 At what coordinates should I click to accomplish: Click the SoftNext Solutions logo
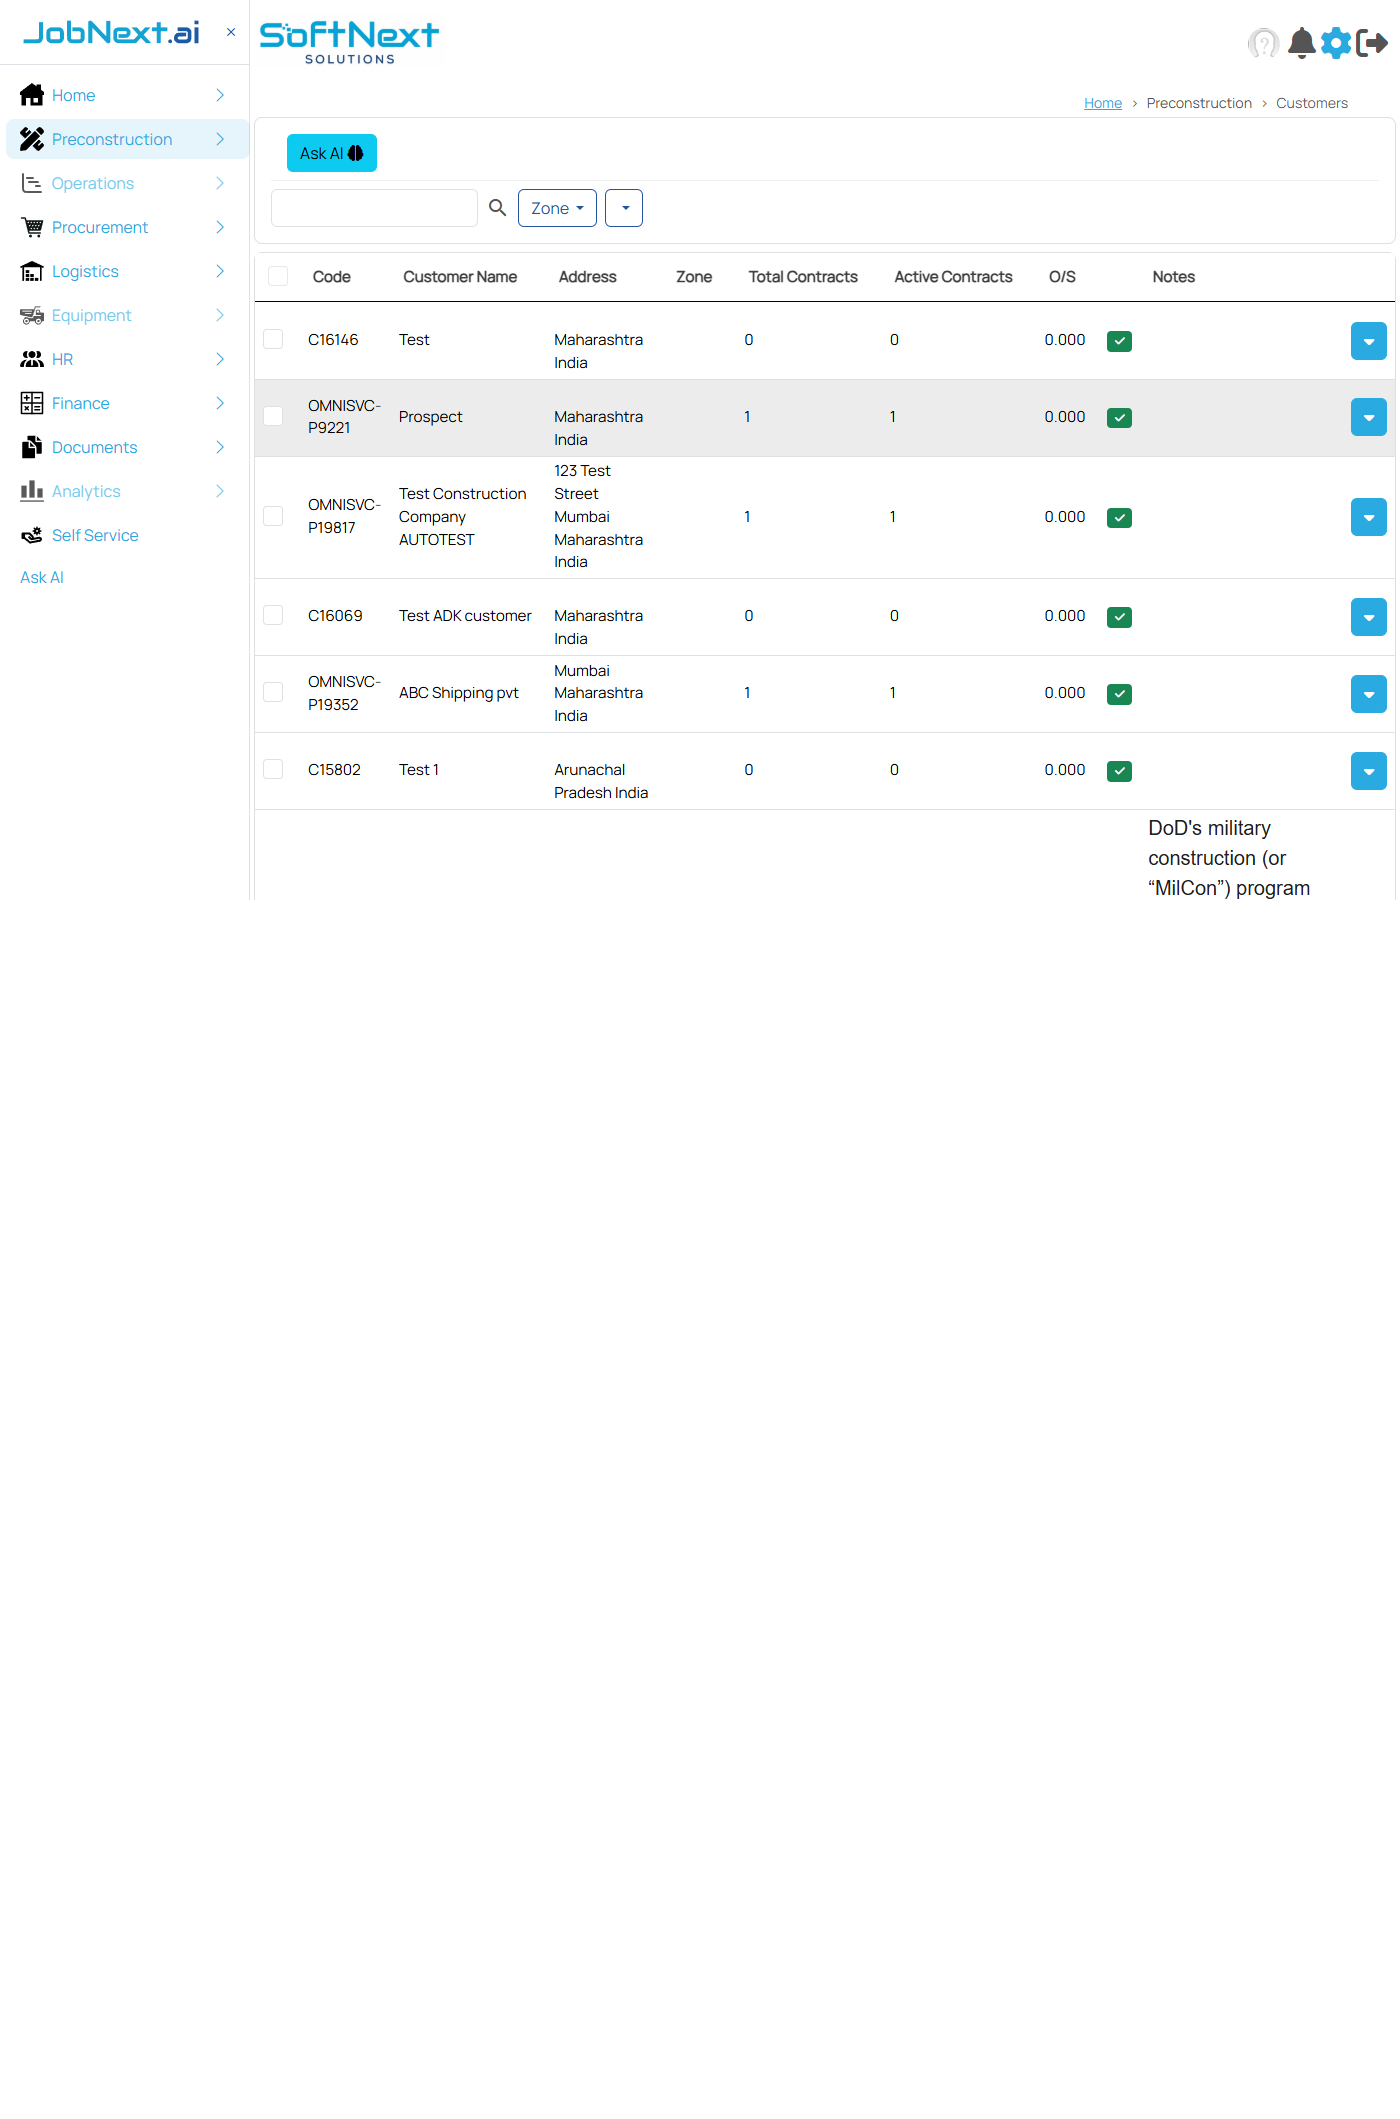(x=349, y=42)
